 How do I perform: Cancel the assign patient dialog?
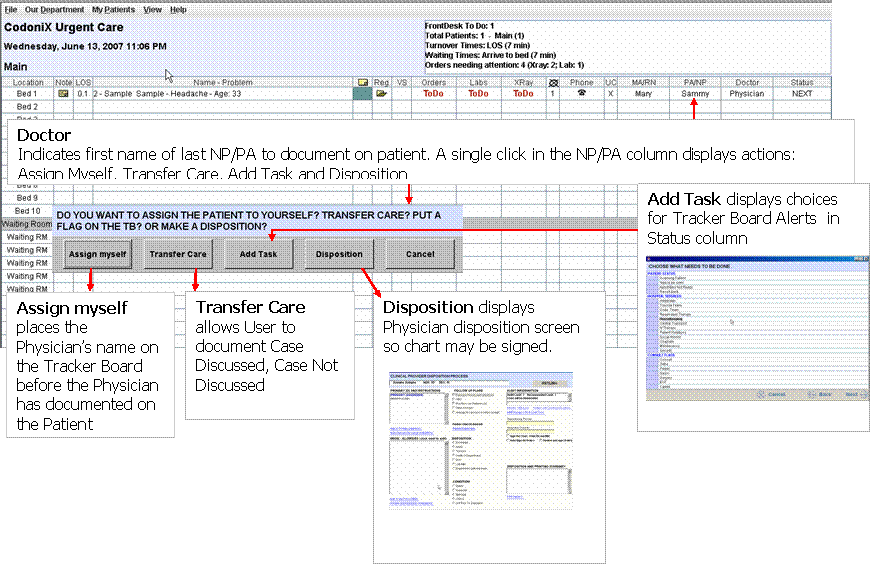[419, 254]
